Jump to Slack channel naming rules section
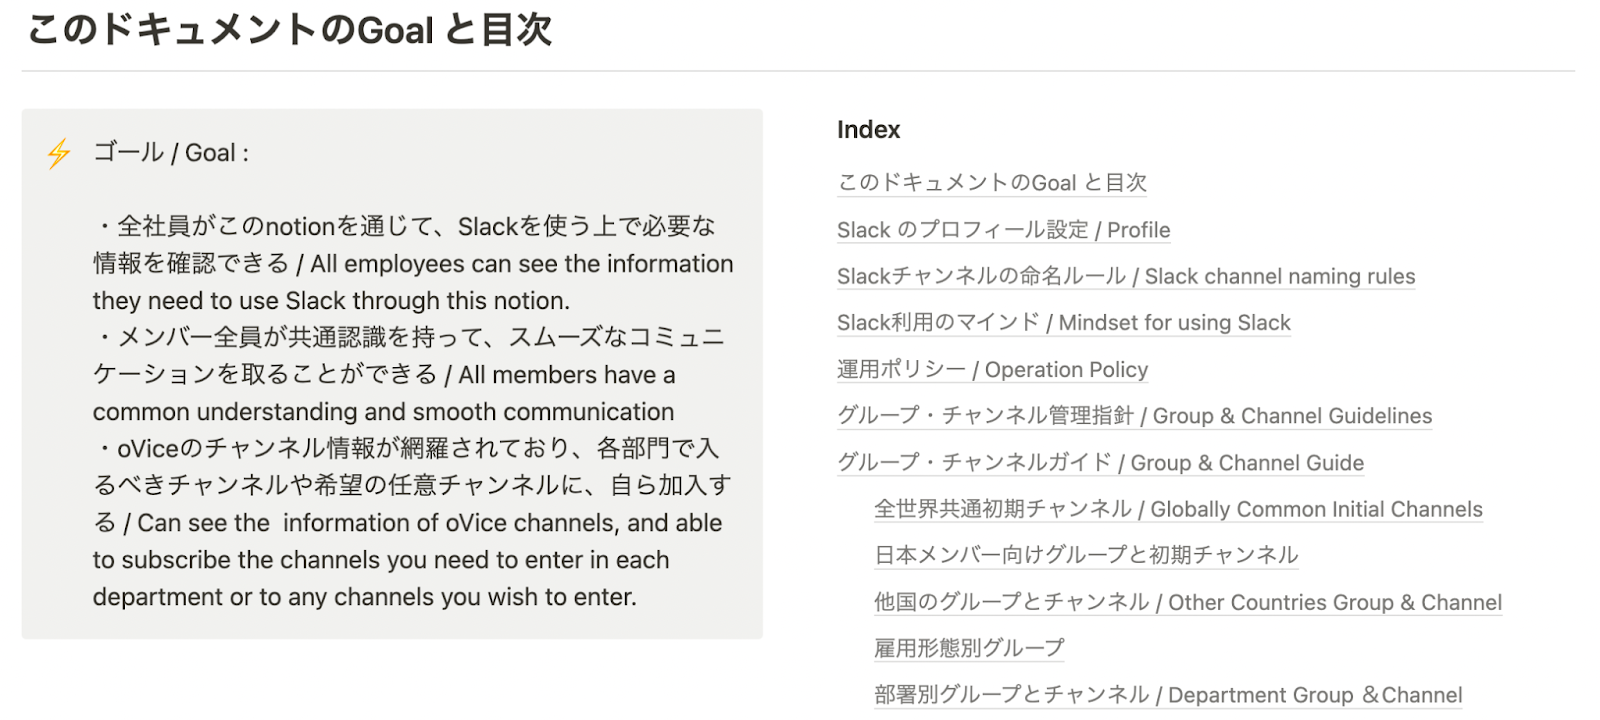1600x720 pixels. pos(1126,276)
